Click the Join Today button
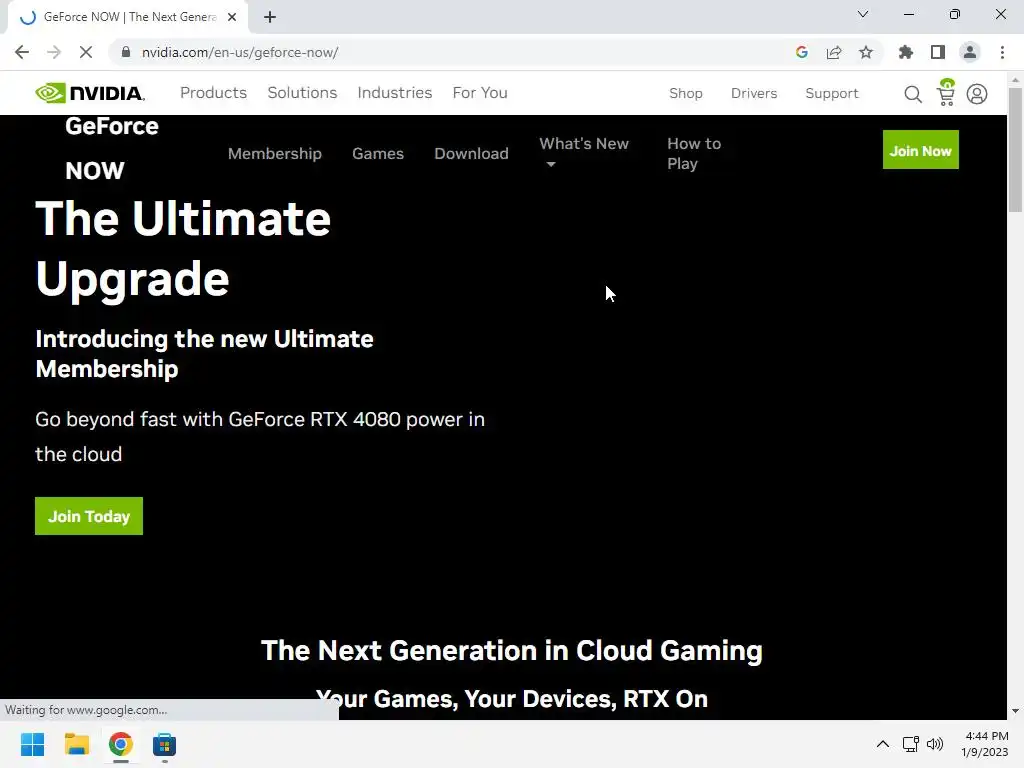The height and width of the screenshot is (768, 1024). click(x=89, y=516)
